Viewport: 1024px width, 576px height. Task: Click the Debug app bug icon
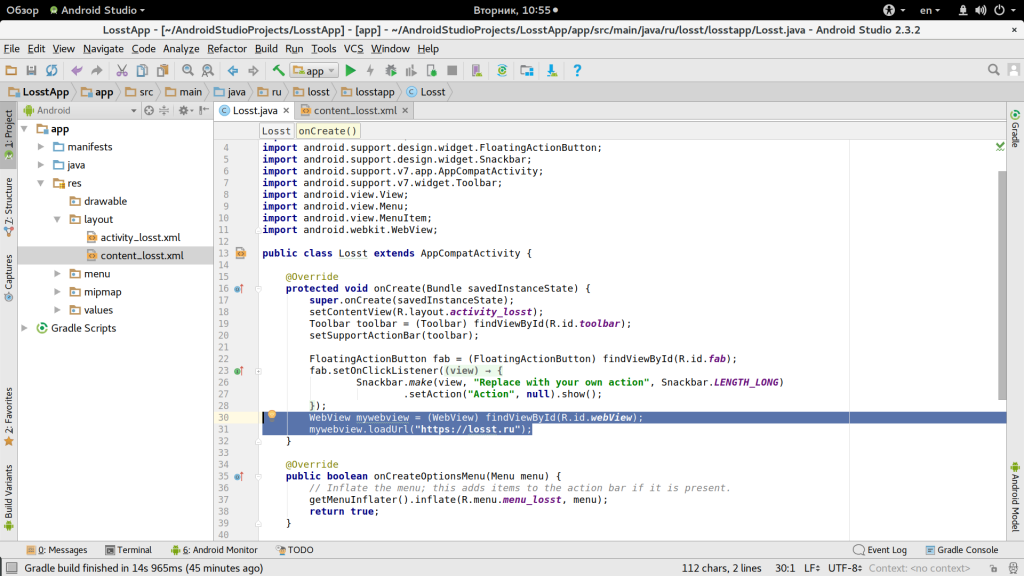click(391, 71)
